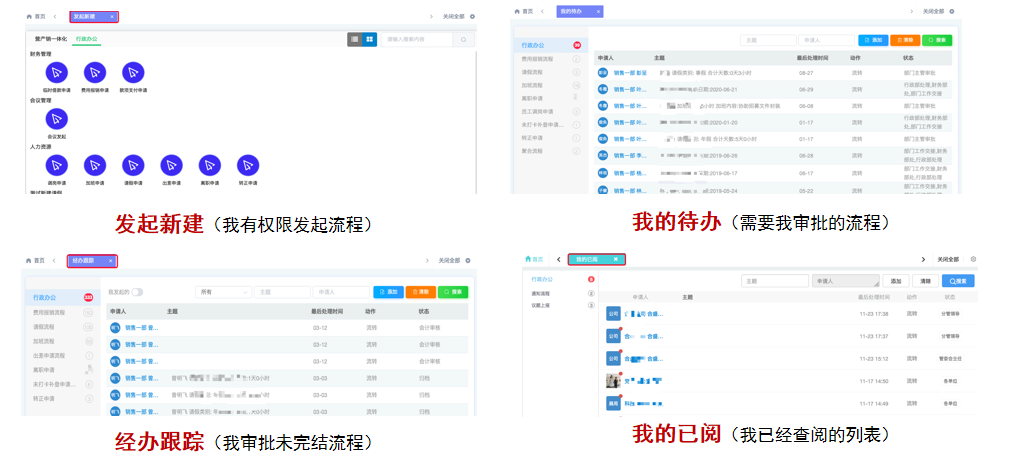Start the 会议发起 meeting icon

point(57,119)
